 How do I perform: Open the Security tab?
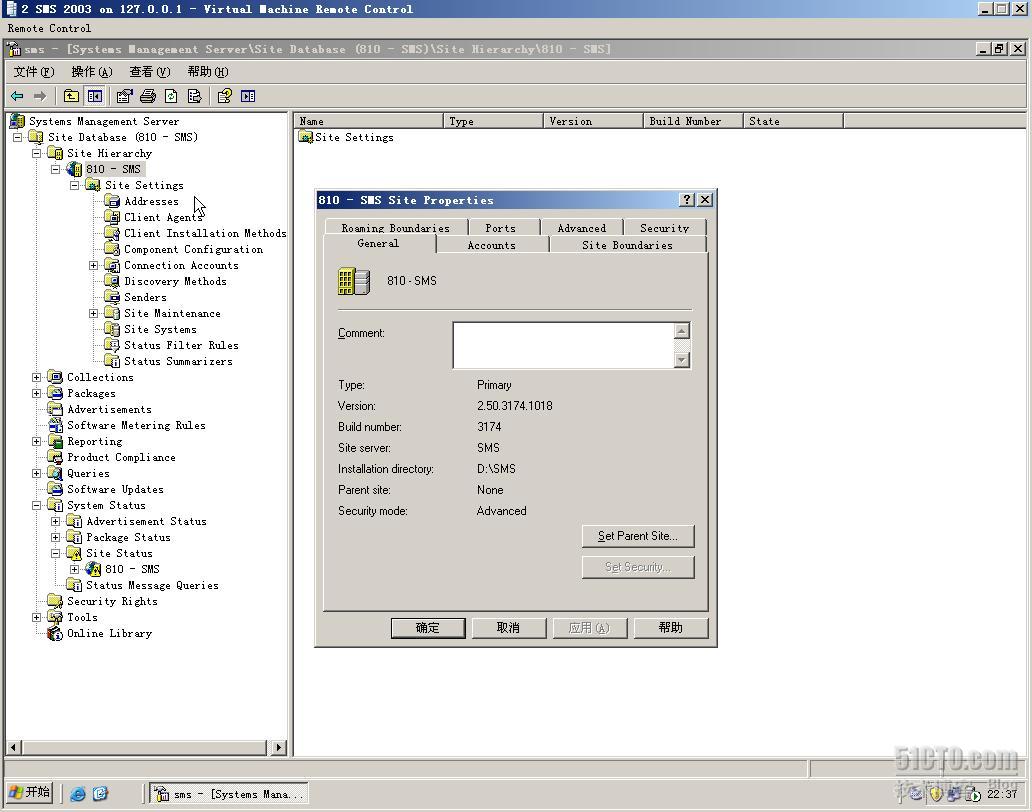pyautogui.click(x=665, y=228)
